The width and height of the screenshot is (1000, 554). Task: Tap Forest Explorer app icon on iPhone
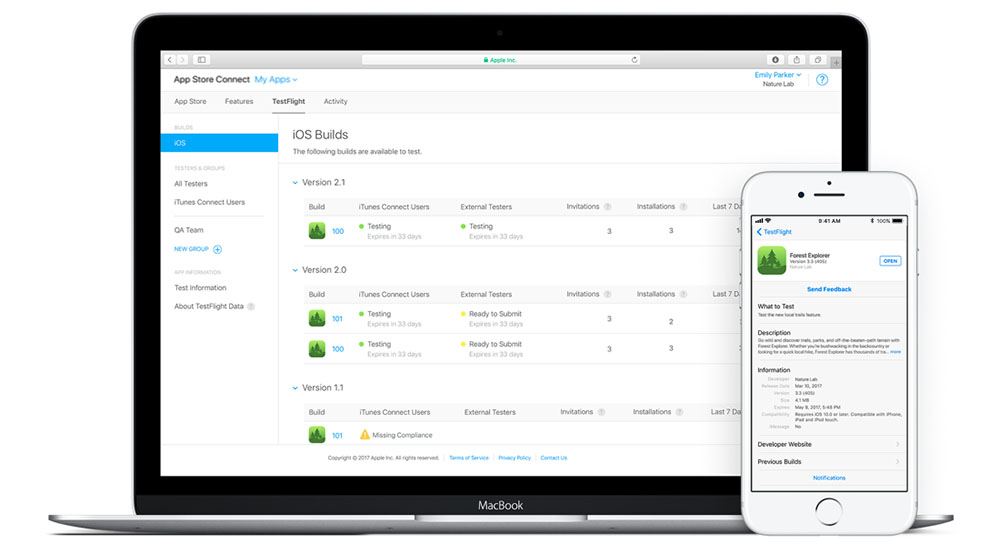[x=772, y=261]
